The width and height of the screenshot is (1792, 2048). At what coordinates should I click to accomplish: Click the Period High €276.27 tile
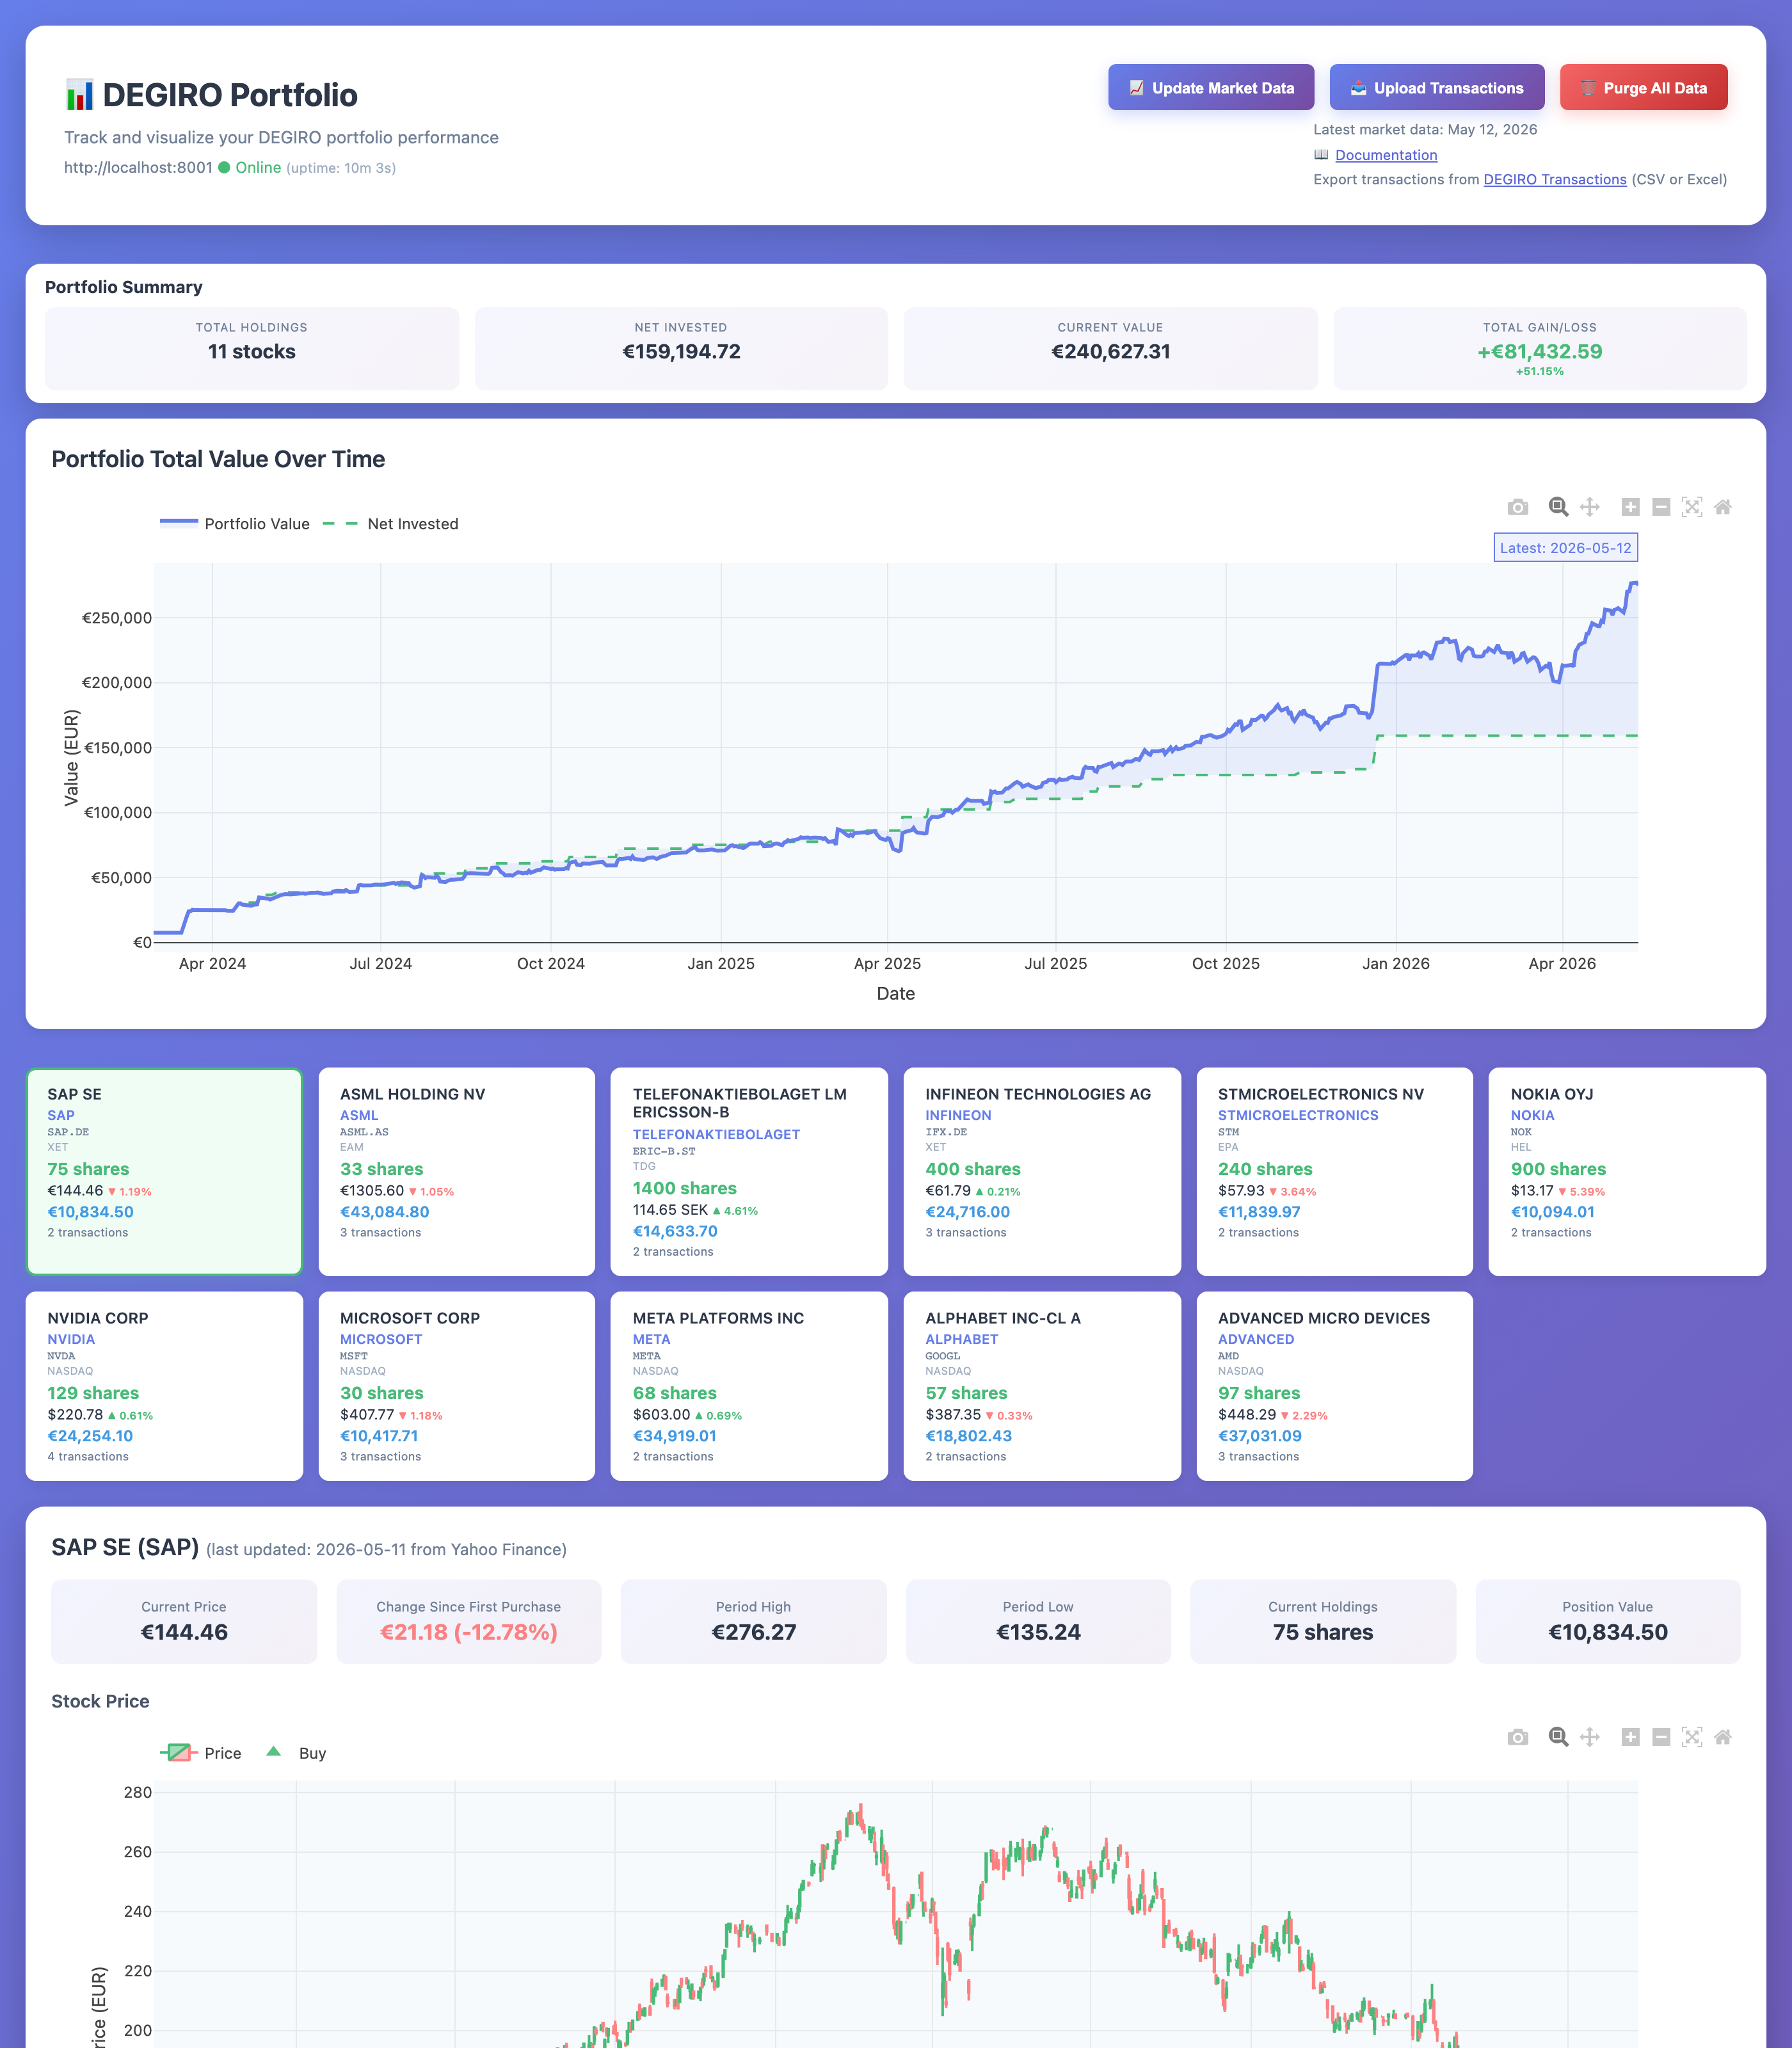(x=753, y=1621)
